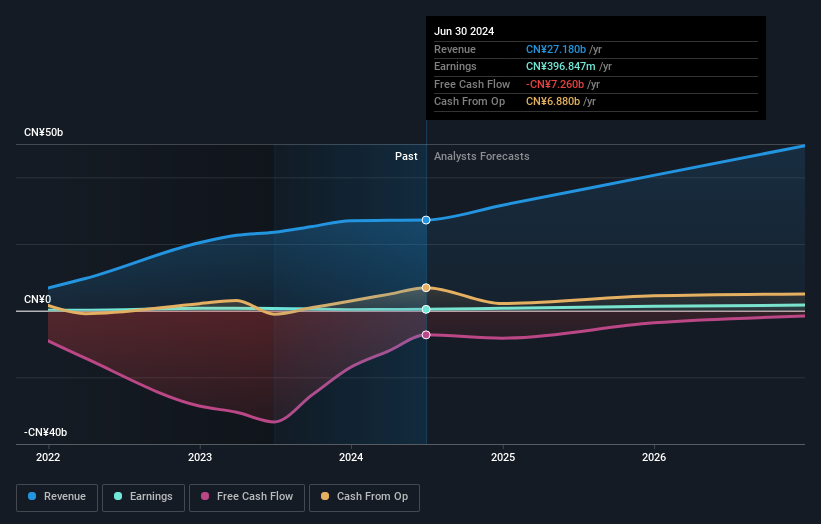The image size is (821, 524).
Task: Click the -CN¥7.260b free cash flow value
Action: coord(555,84)
